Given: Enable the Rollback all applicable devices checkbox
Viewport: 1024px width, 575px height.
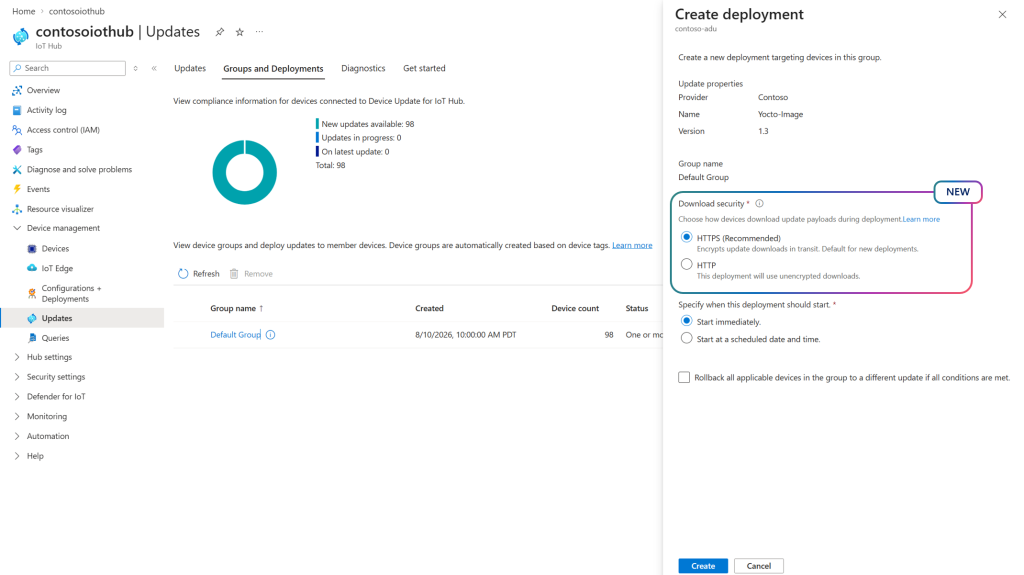Looking at the screenshot, I should pos(684,377).
